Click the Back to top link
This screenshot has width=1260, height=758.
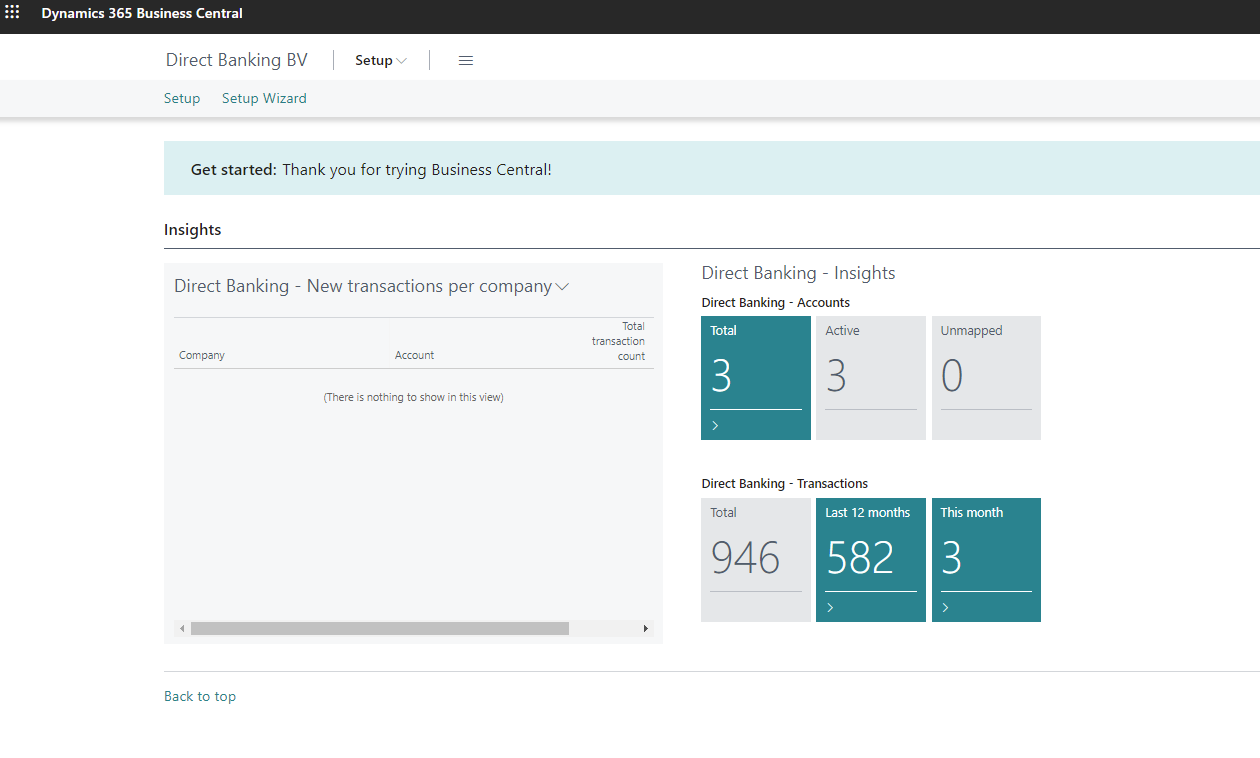(200, 696)
